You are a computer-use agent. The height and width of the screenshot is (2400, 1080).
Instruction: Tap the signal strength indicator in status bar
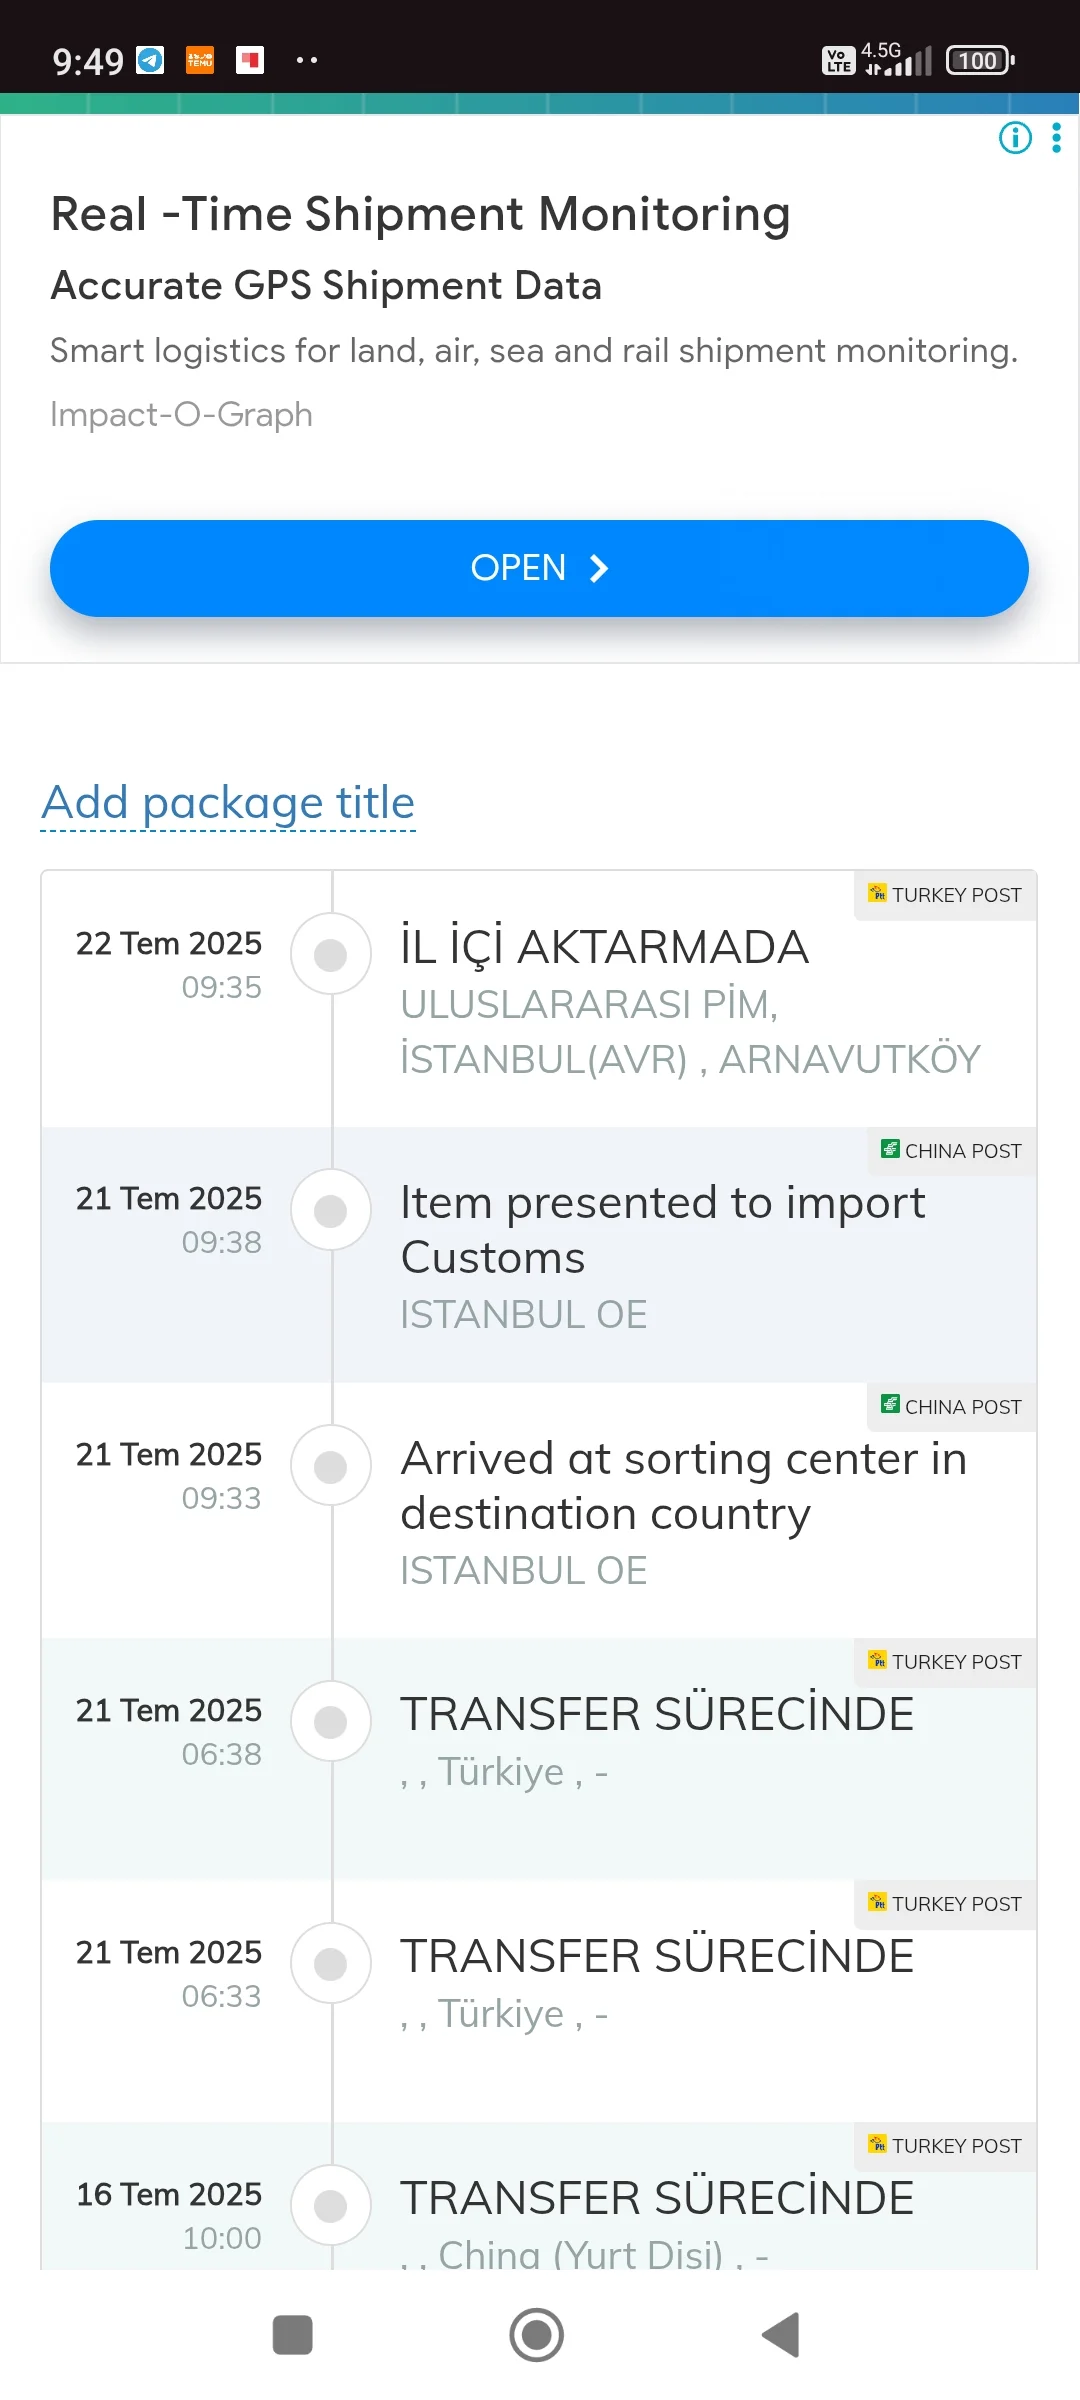pos(898,61)
